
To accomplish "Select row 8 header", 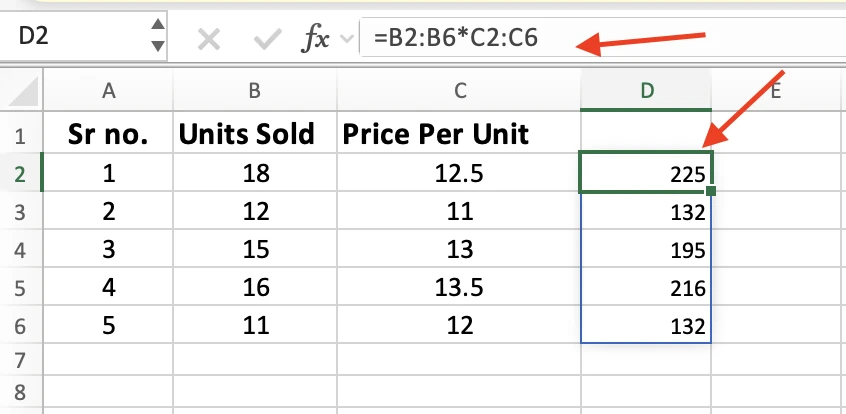I will (x=21, y=391).
